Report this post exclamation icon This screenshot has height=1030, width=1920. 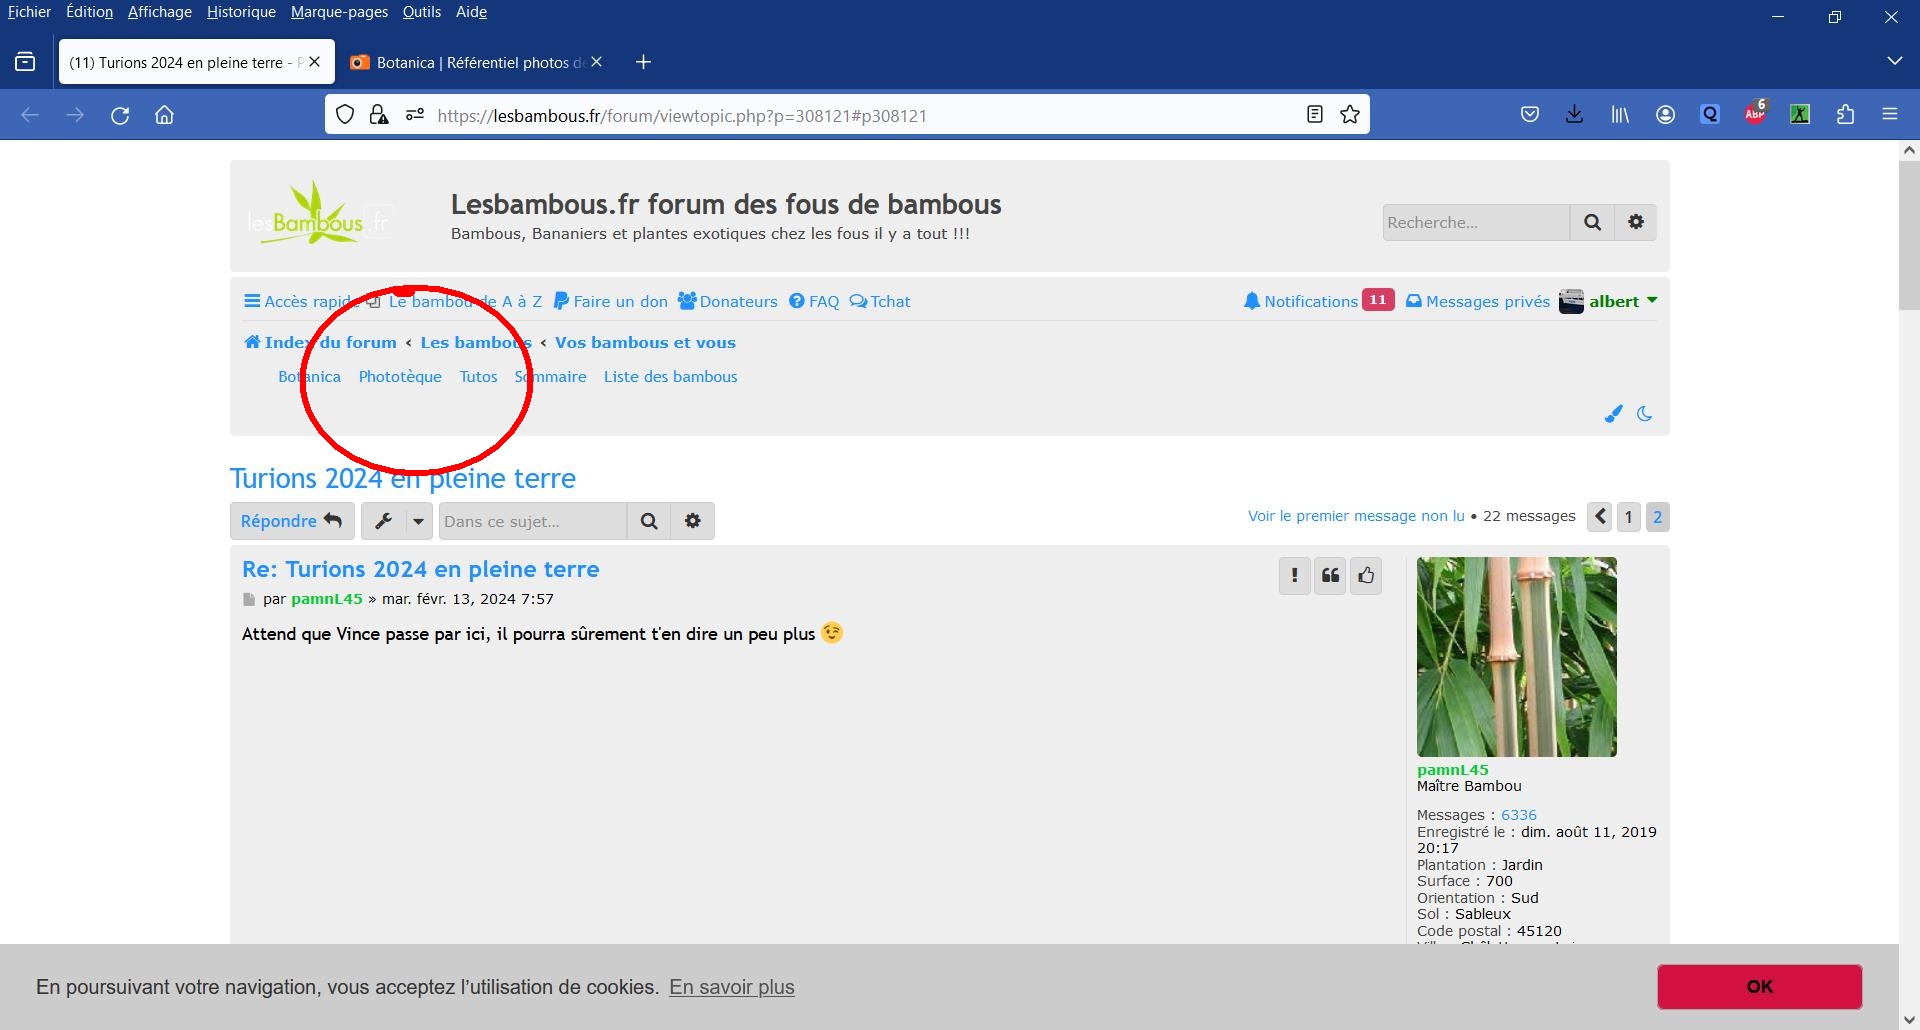pos(1295,575)
